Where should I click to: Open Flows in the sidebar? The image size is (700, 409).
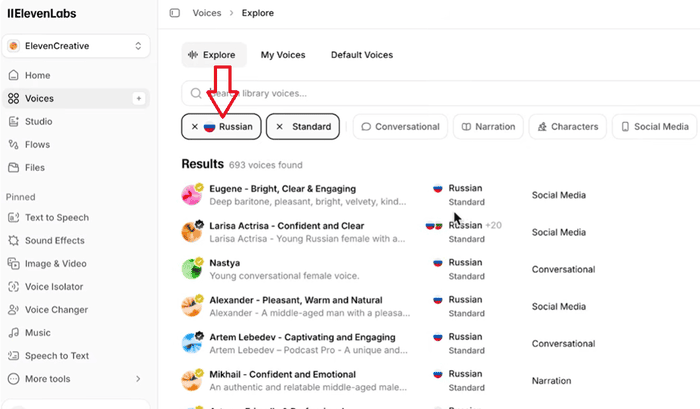(37, 145)
